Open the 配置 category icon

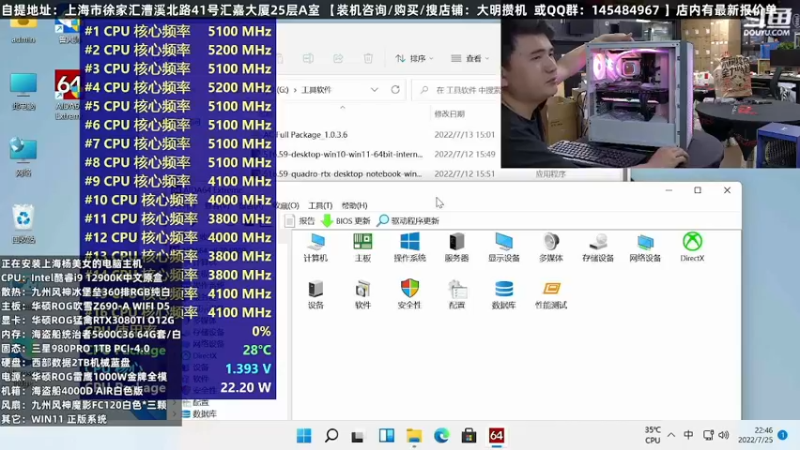point(457,294)
